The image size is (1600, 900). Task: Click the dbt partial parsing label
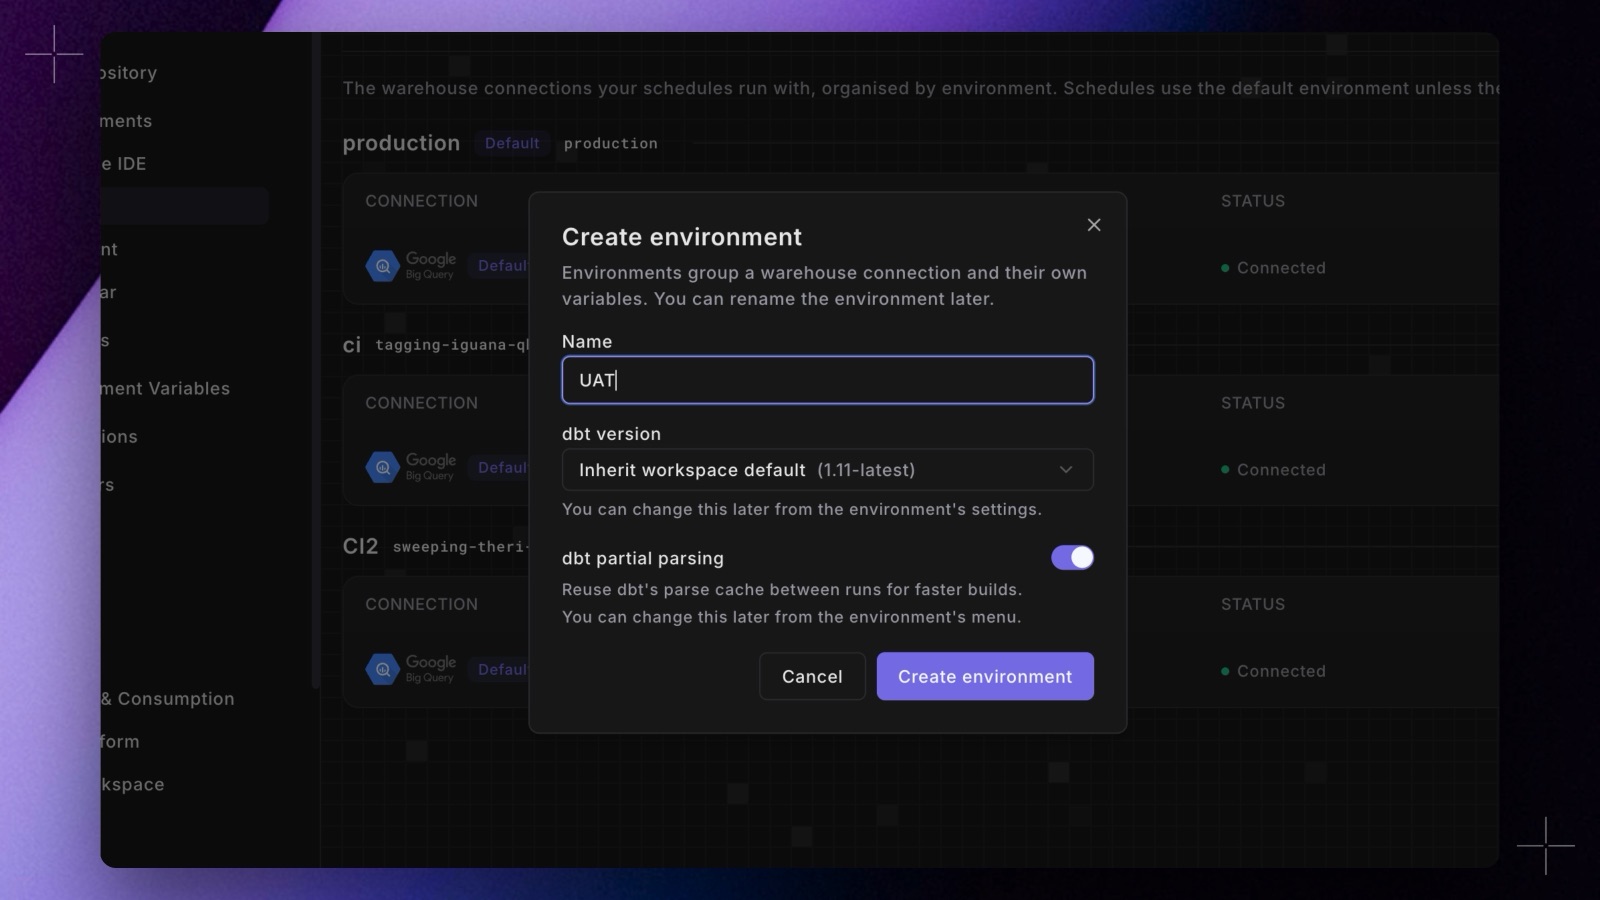(643, 558)
